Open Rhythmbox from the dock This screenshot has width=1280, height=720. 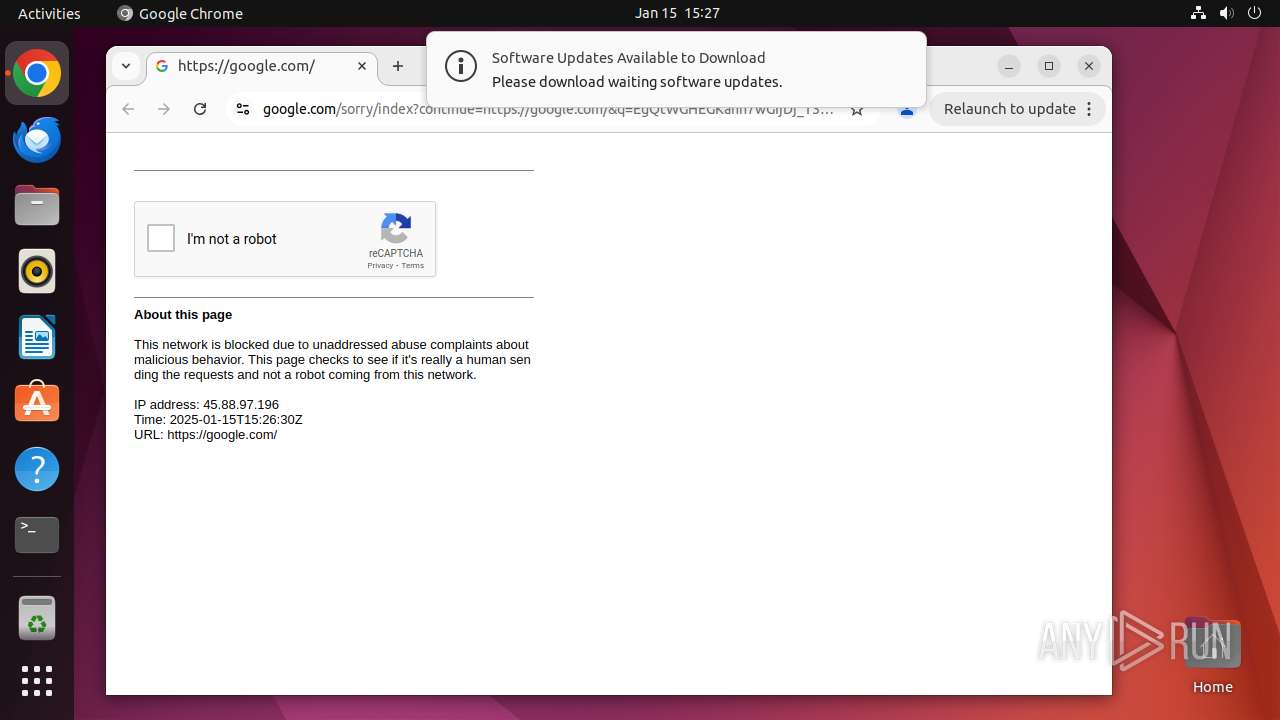click(37, 271)
